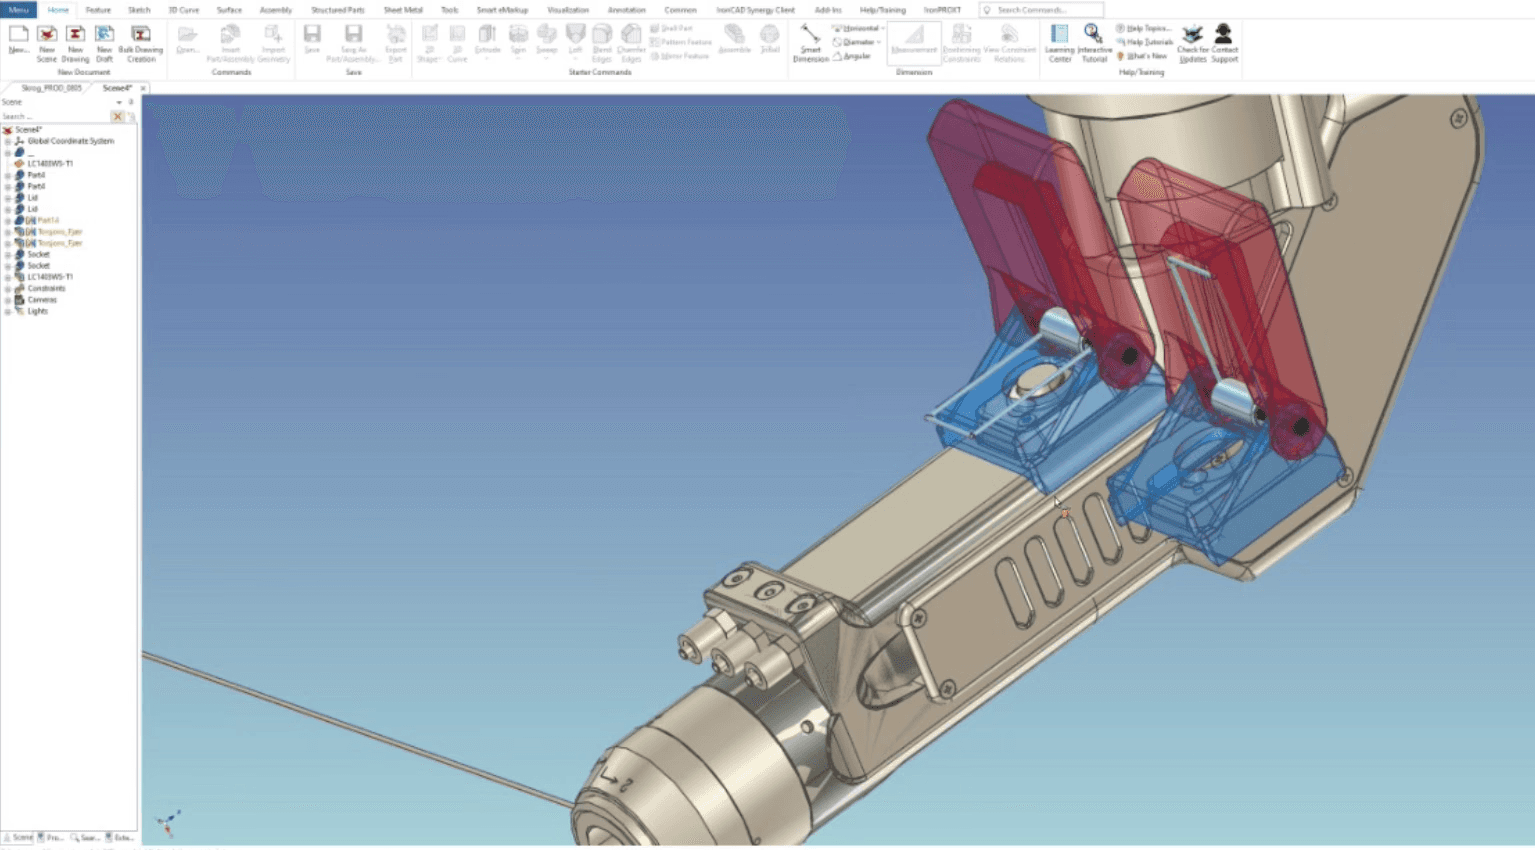Click Help Tutorials link
The height and width of the screenshot is (850, 1535).
(x=1145, y=42)
